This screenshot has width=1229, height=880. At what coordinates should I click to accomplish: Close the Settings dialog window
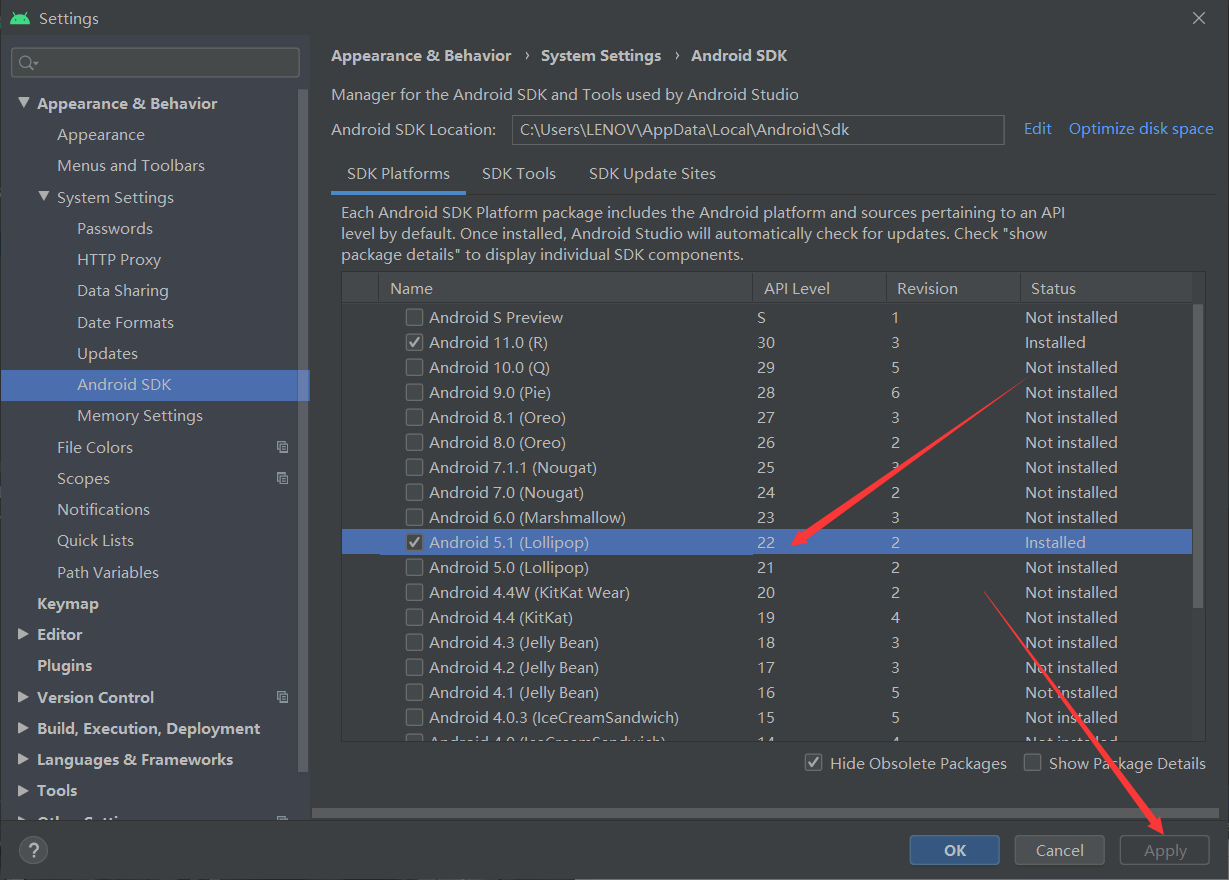[x=1198, y=18]
